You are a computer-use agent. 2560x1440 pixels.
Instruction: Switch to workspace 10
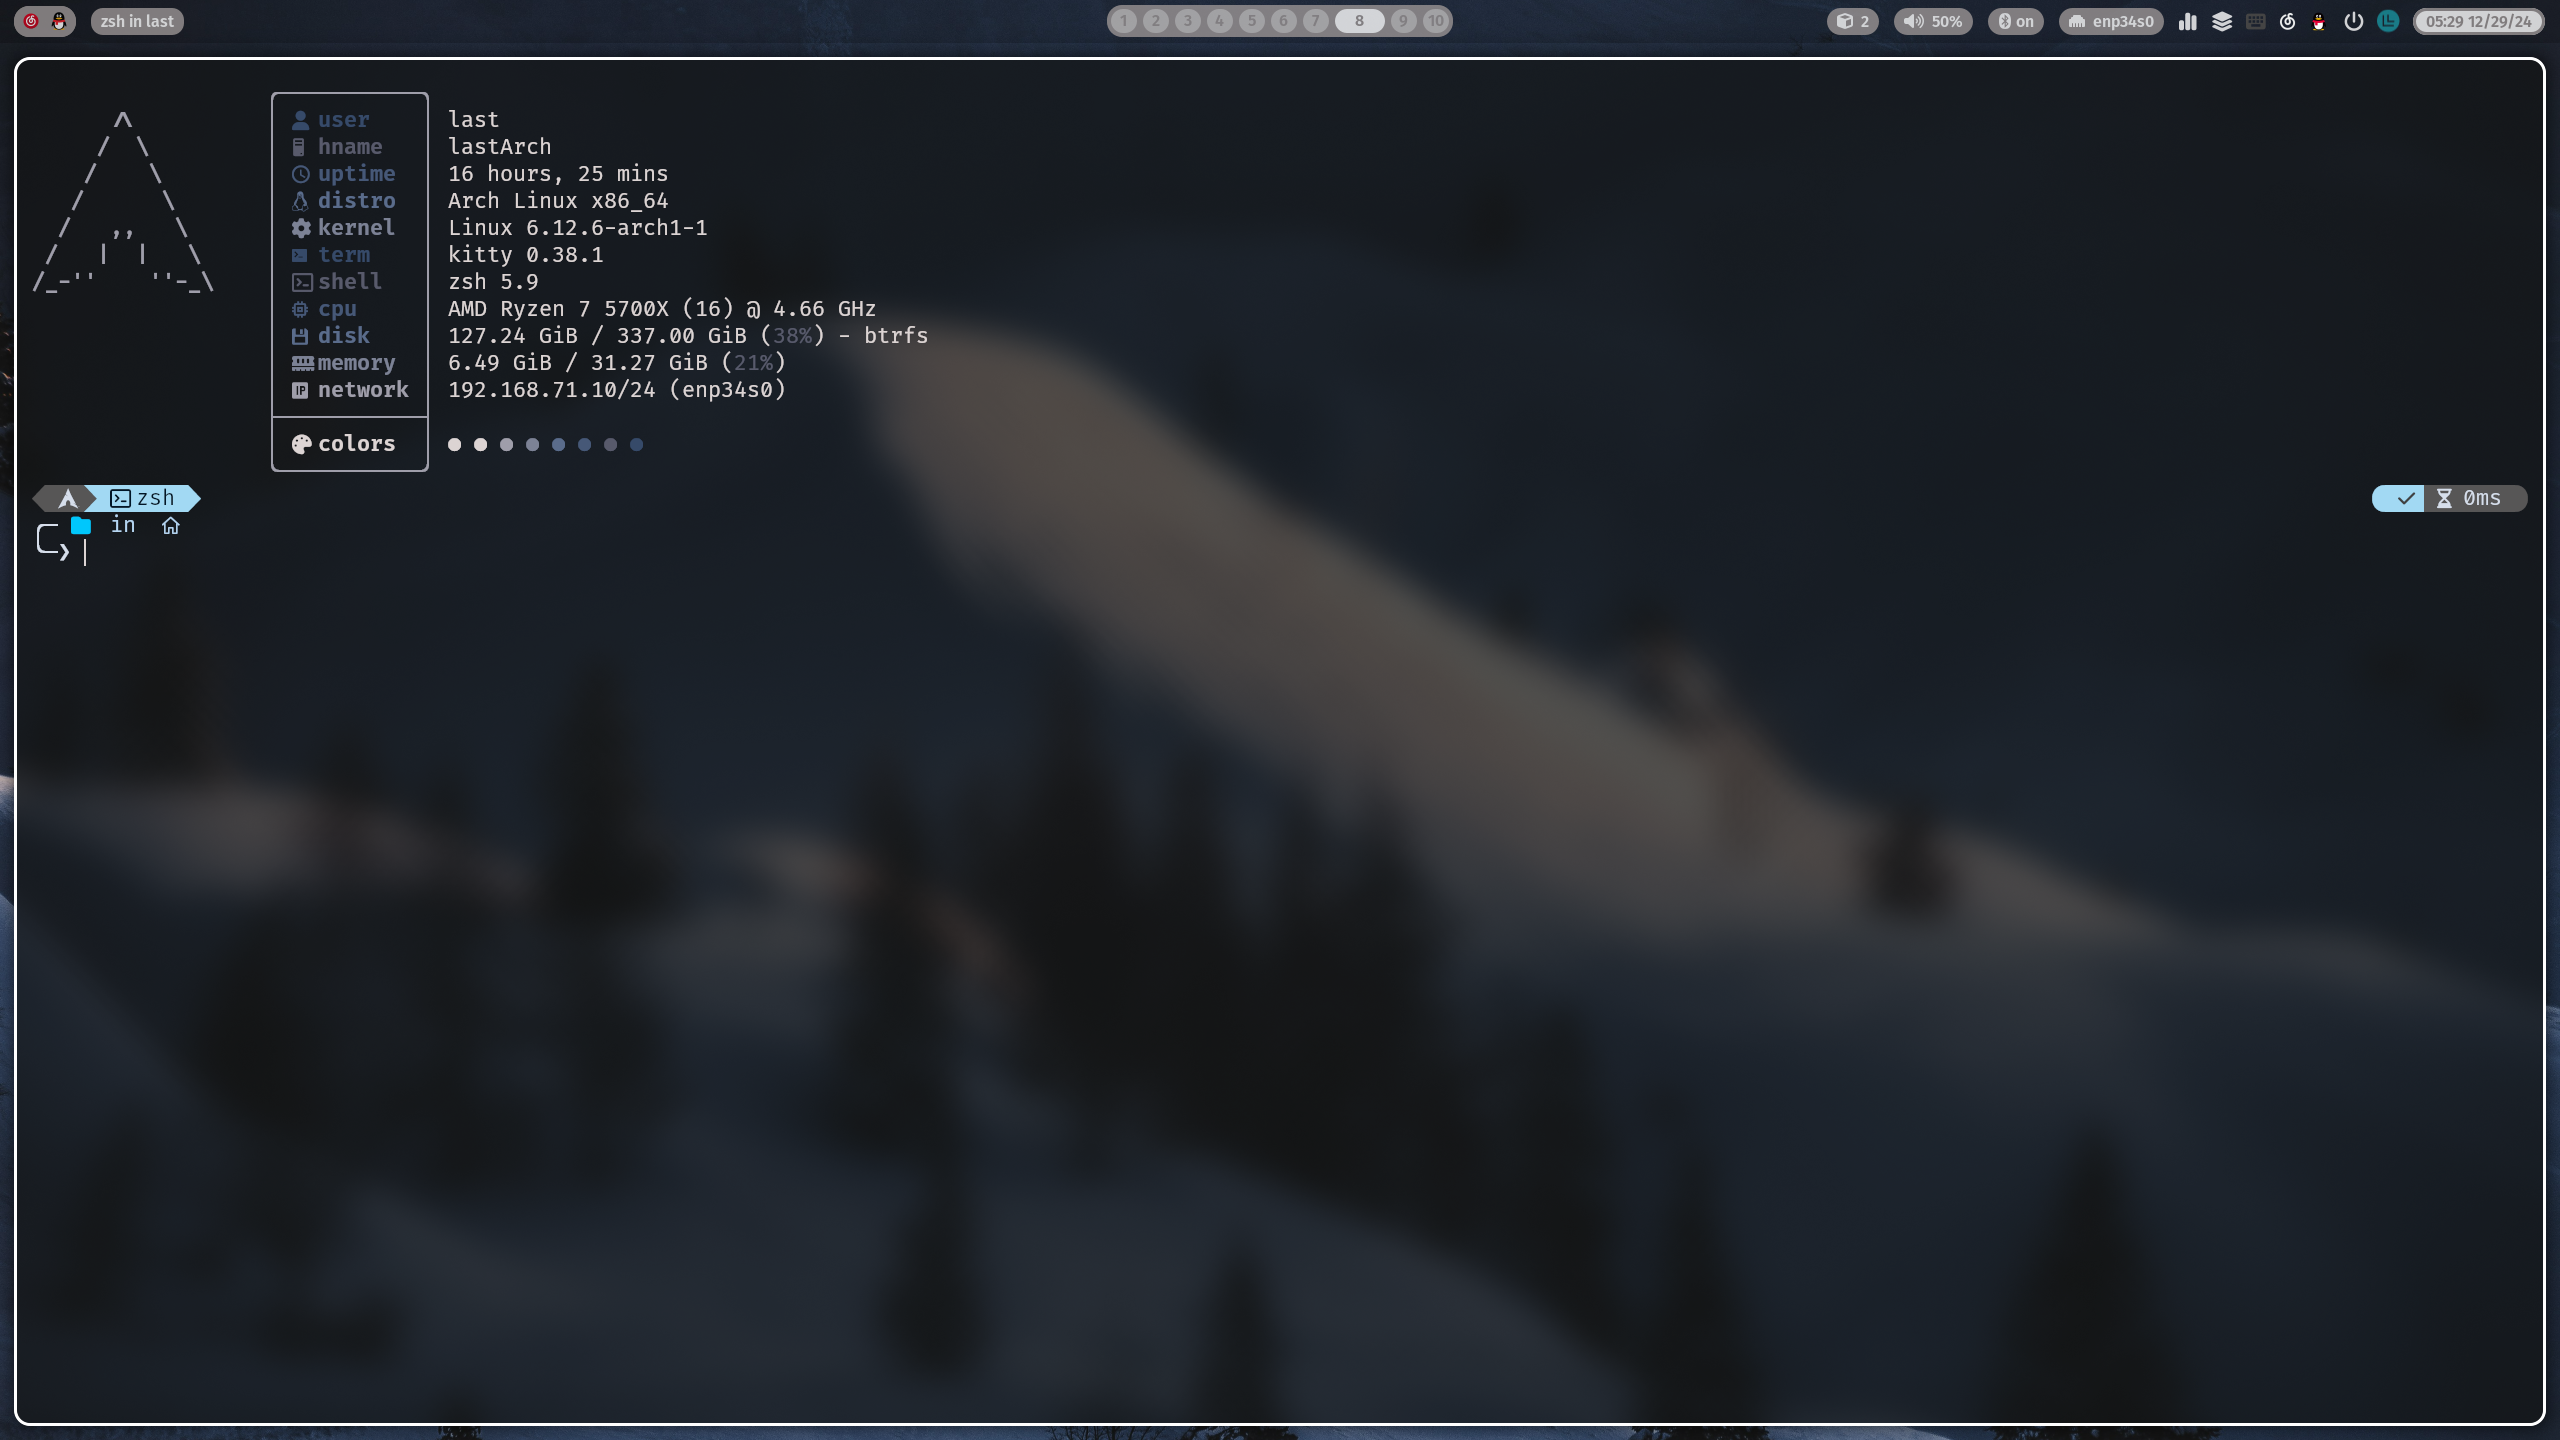pos(1435,21)
